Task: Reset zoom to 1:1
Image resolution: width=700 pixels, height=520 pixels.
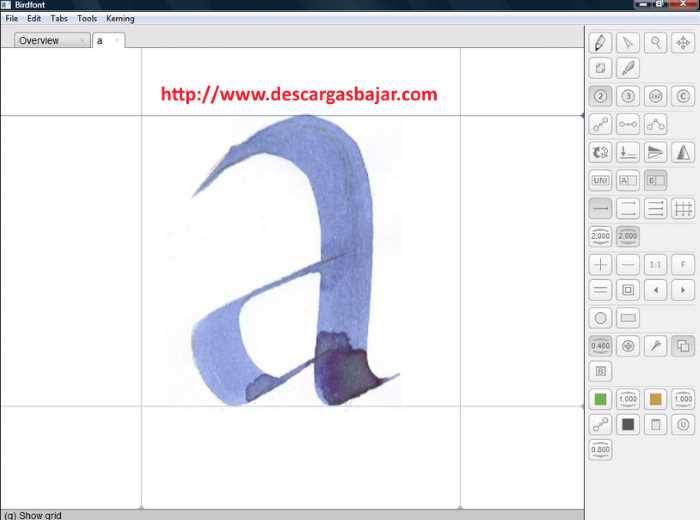Action: click(655, 265)
